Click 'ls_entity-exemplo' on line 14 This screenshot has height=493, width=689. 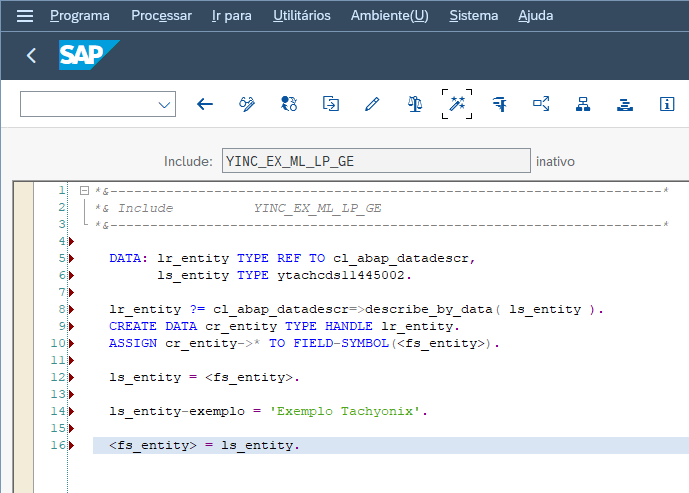point(177,411)
